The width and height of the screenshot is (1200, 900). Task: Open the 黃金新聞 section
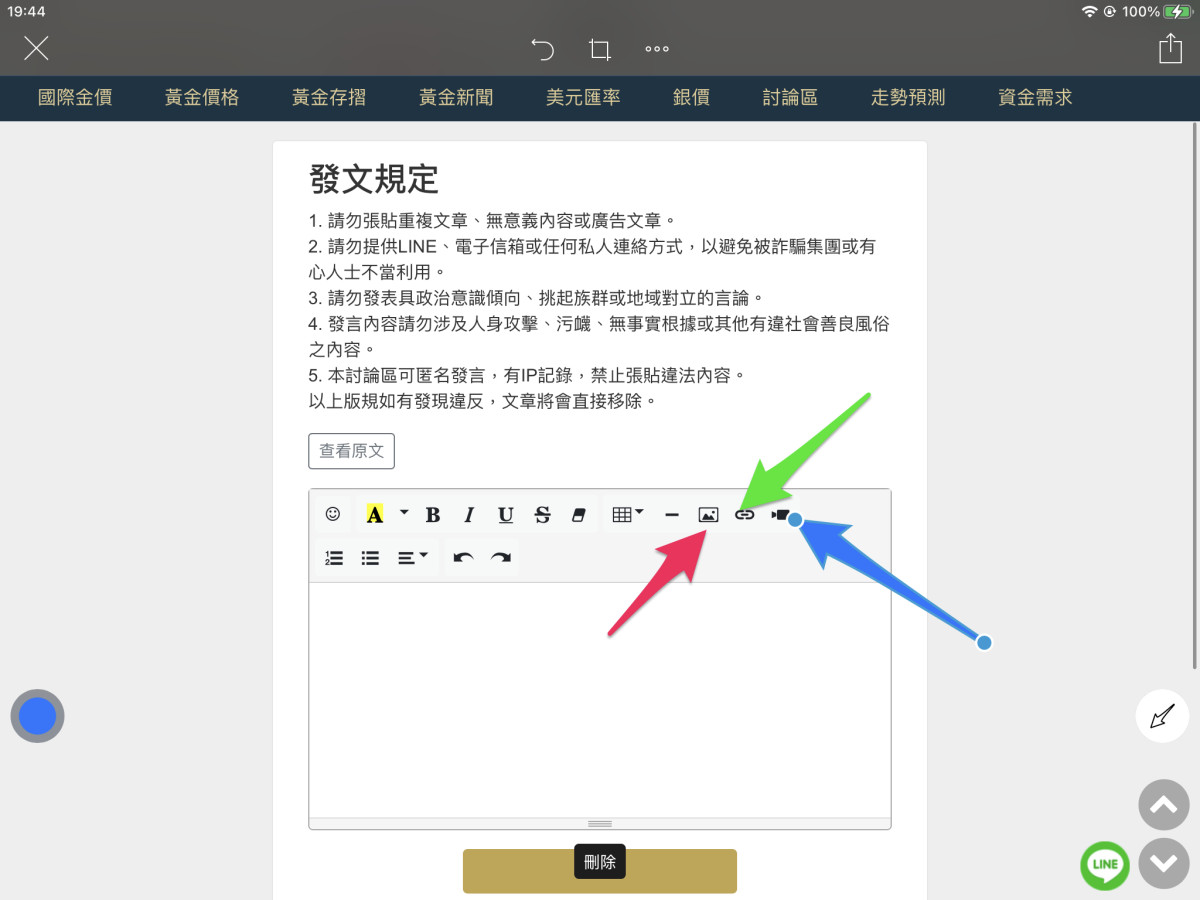coord(456,98)
